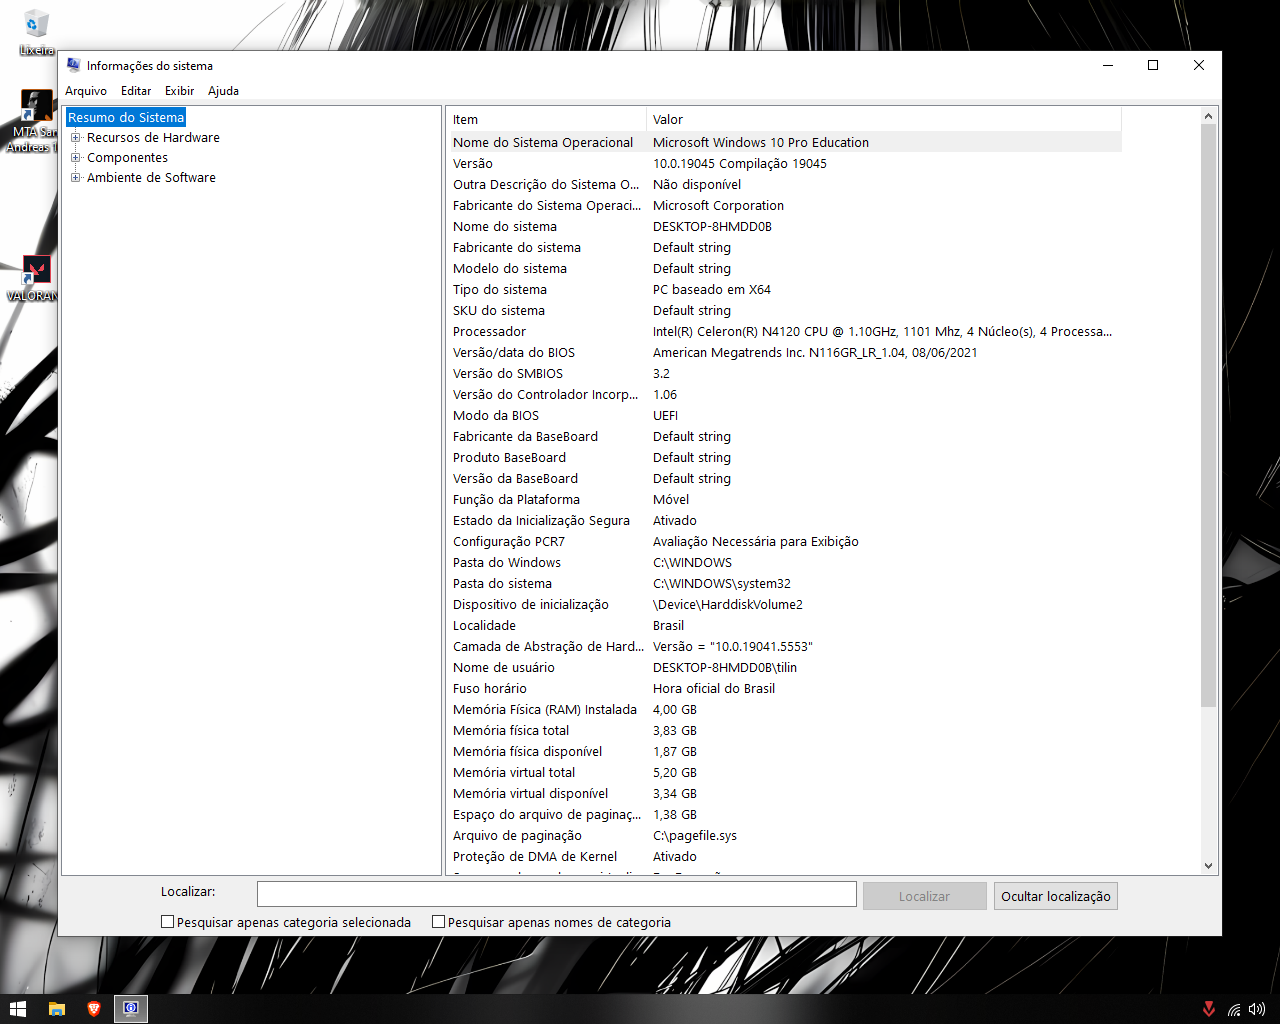Select the 'Localidade' row
This screenshot has height=1024, width=1280.
tap(785, 626)
